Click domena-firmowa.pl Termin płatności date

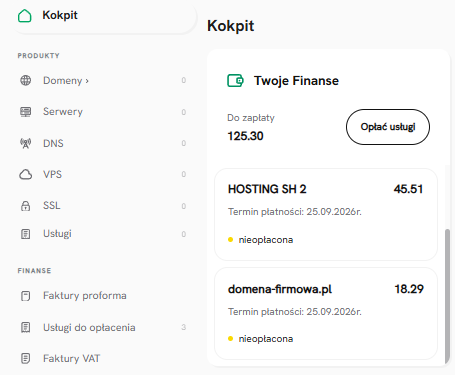point(295,312)
